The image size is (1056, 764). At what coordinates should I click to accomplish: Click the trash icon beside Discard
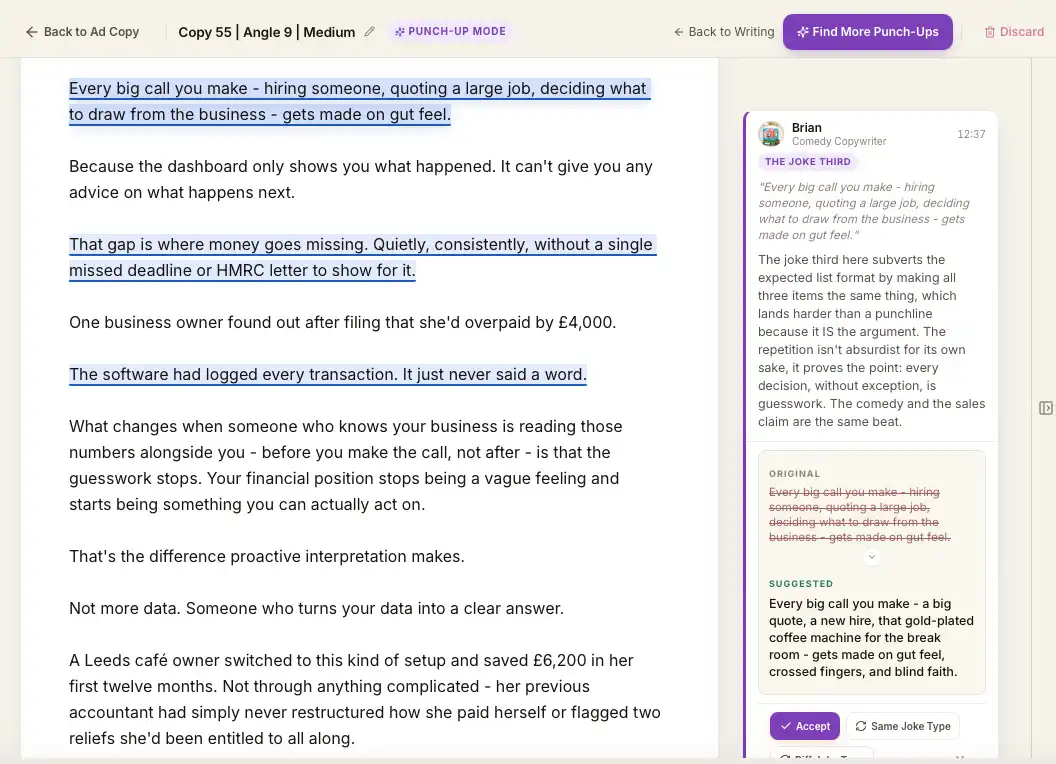(989, 32)
